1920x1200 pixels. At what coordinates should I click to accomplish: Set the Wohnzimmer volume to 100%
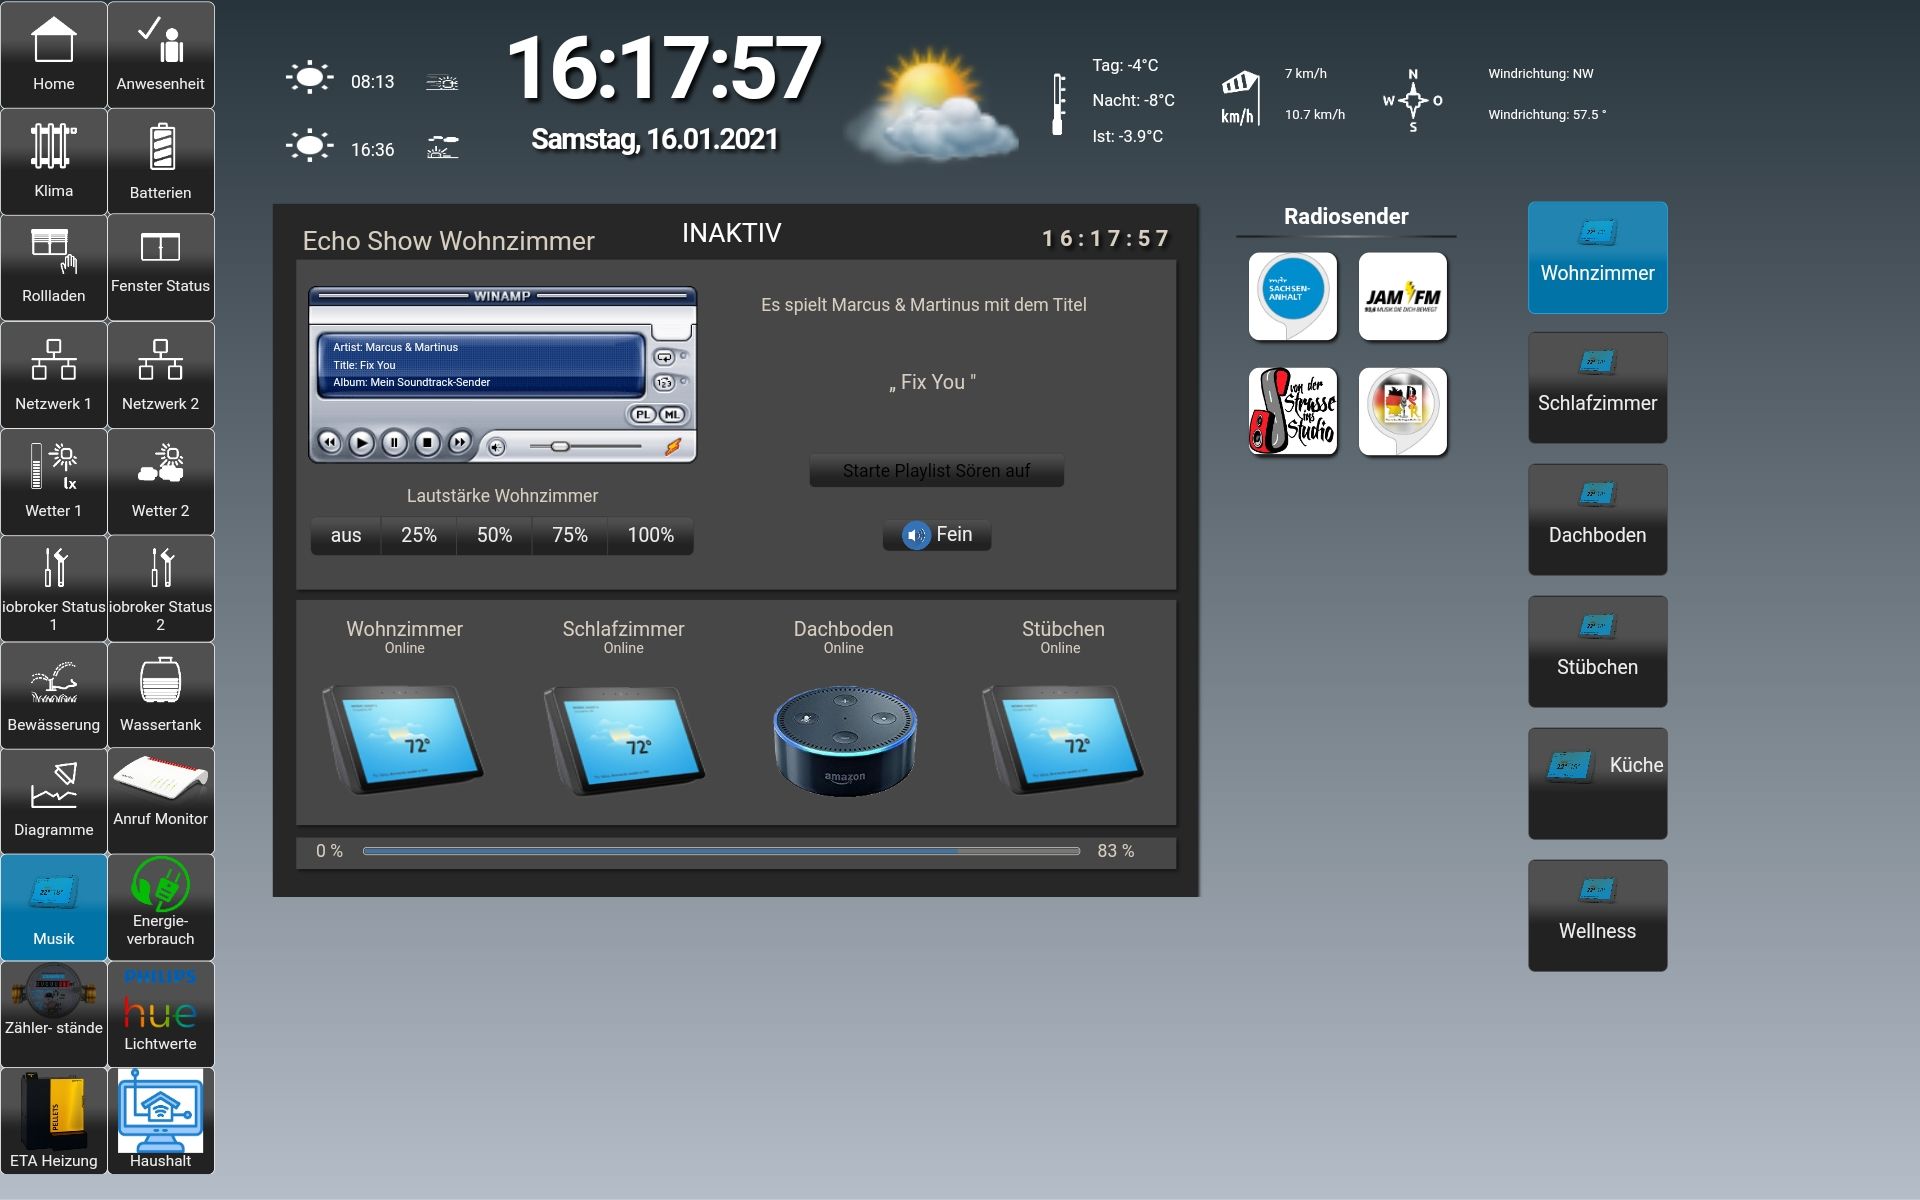(x=650, y=535)
